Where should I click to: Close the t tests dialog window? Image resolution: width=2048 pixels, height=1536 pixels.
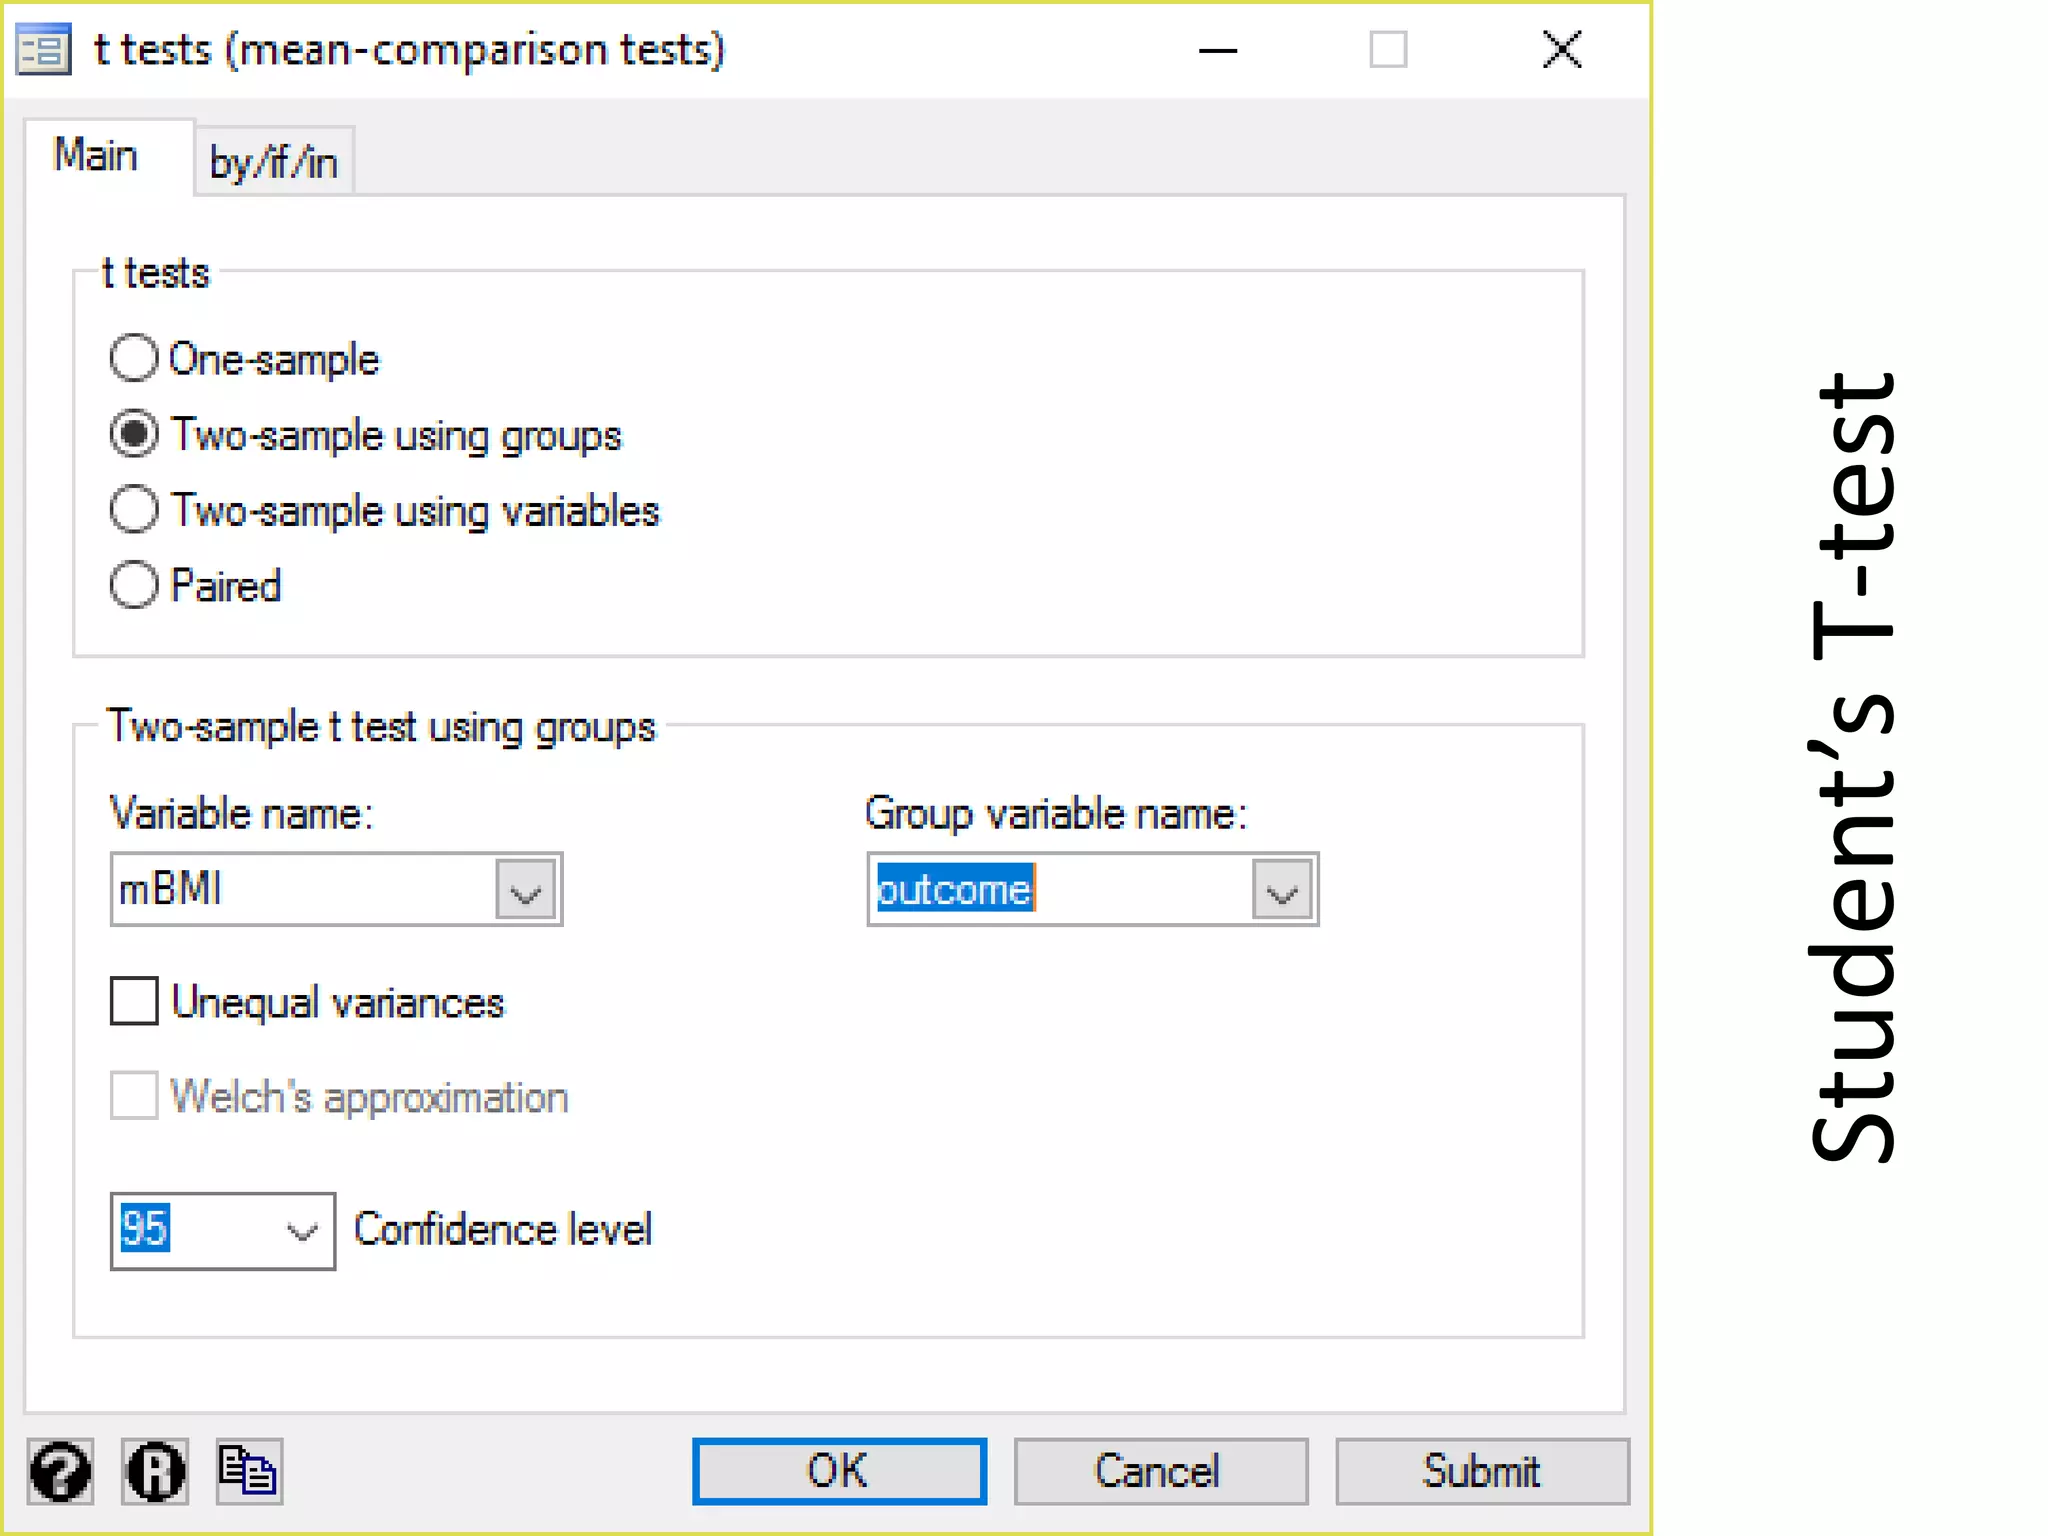point(1562,49)
